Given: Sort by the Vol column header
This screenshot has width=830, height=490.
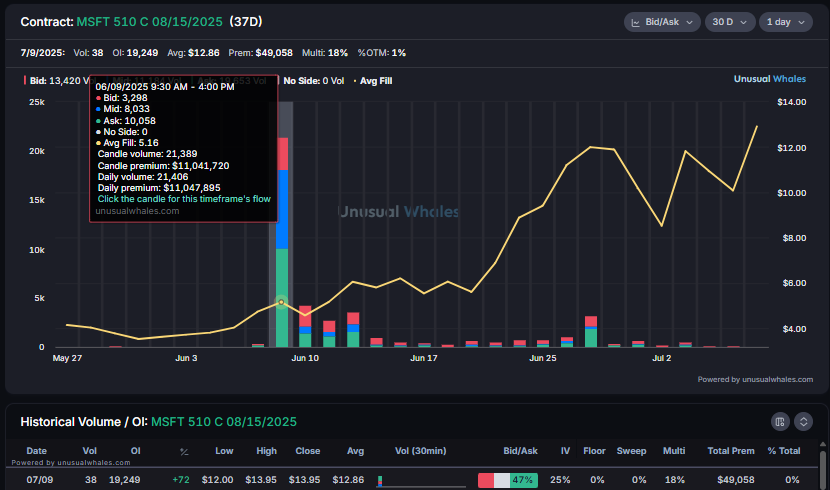Looking at the screenshot, I should [89, 451].
